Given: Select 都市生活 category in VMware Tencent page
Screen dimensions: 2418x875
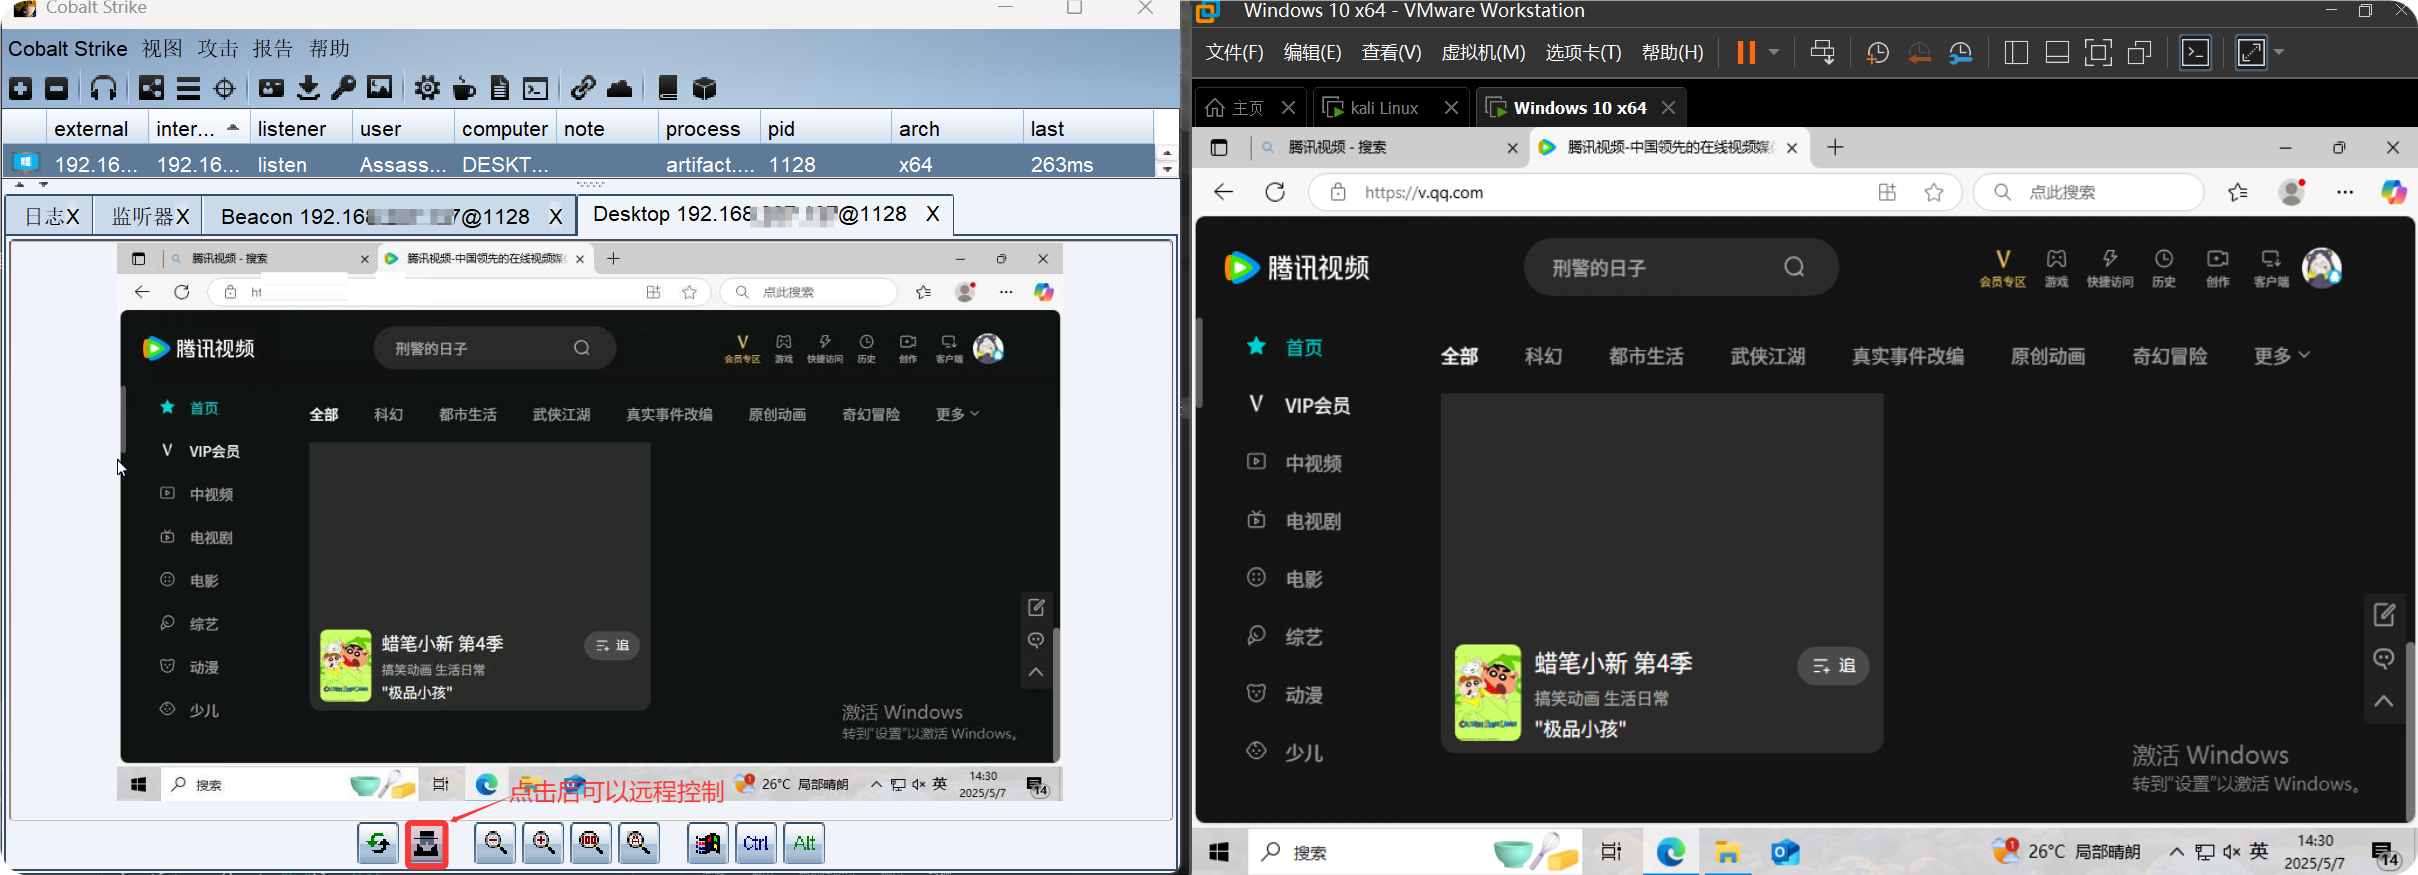Looking at the screenshot, I should click(1646, 356).
